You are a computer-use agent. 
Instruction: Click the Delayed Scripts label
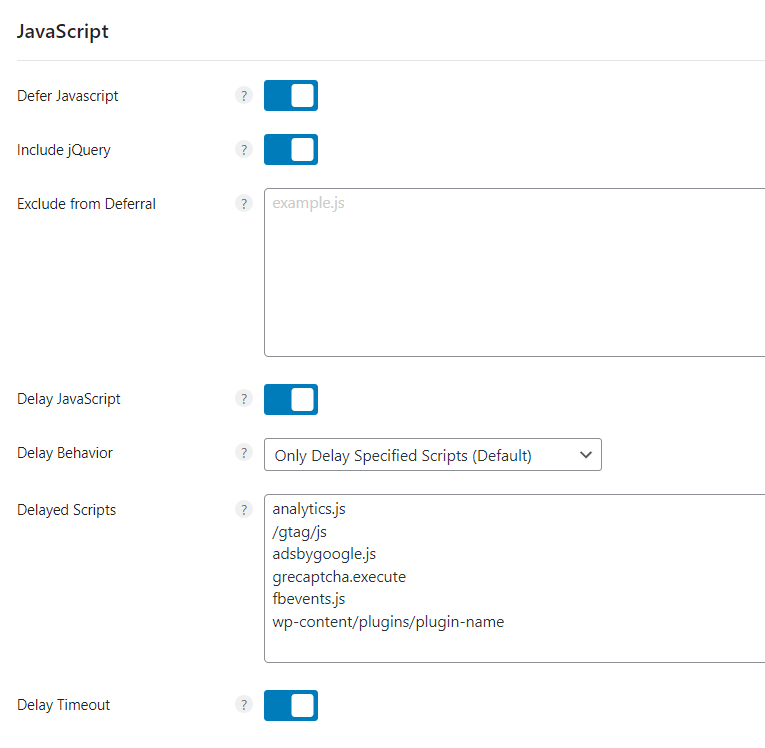coord(66,510)
